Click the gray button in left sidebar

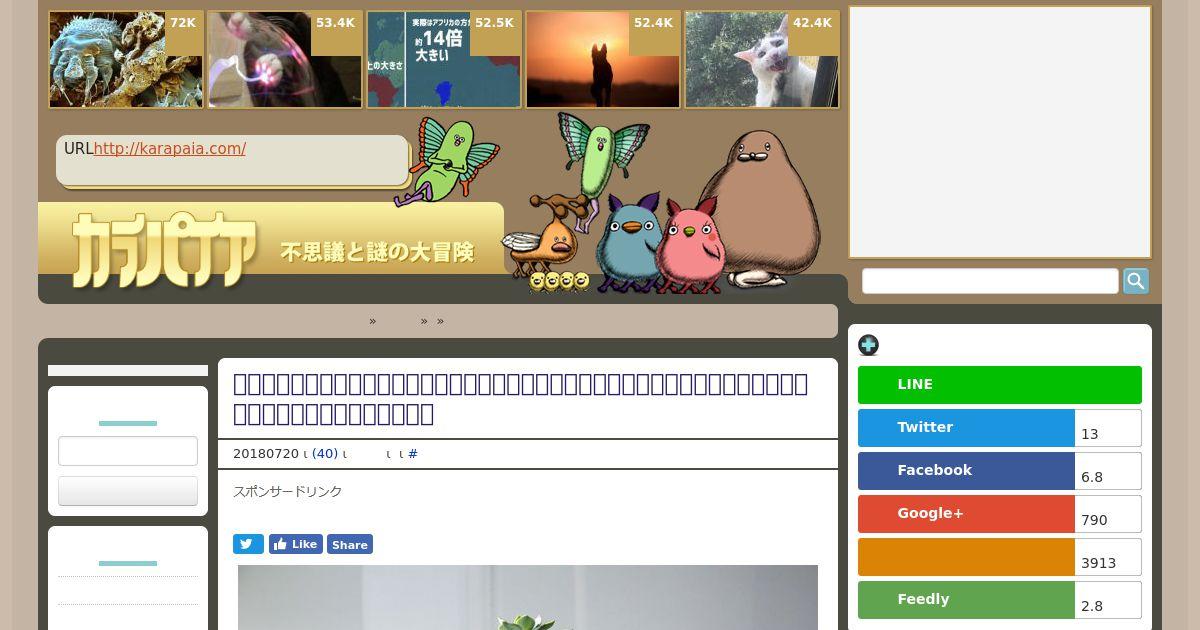coord(128,491)
